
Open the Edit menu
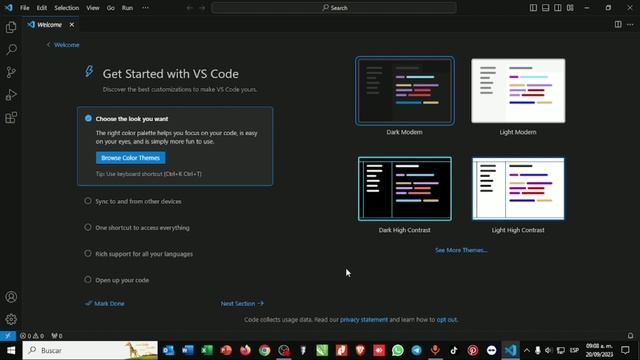[x=42, y=8]
